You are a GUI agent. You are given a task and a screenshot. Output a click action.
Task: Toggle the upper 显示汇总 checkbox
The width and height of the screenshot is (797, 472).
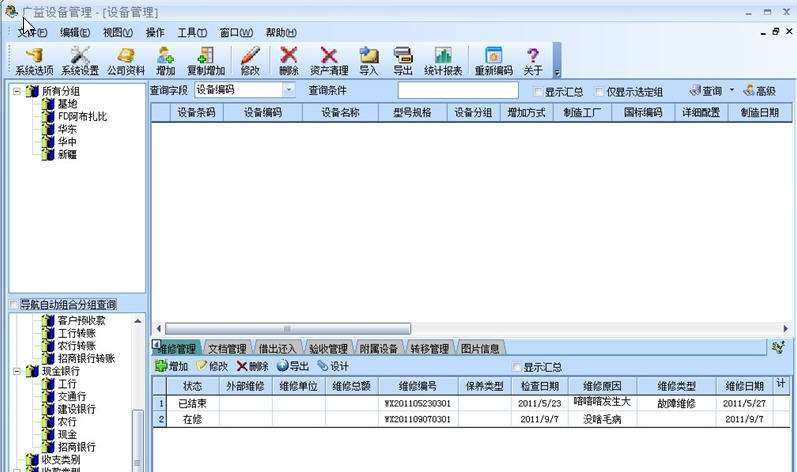point(538,92)
